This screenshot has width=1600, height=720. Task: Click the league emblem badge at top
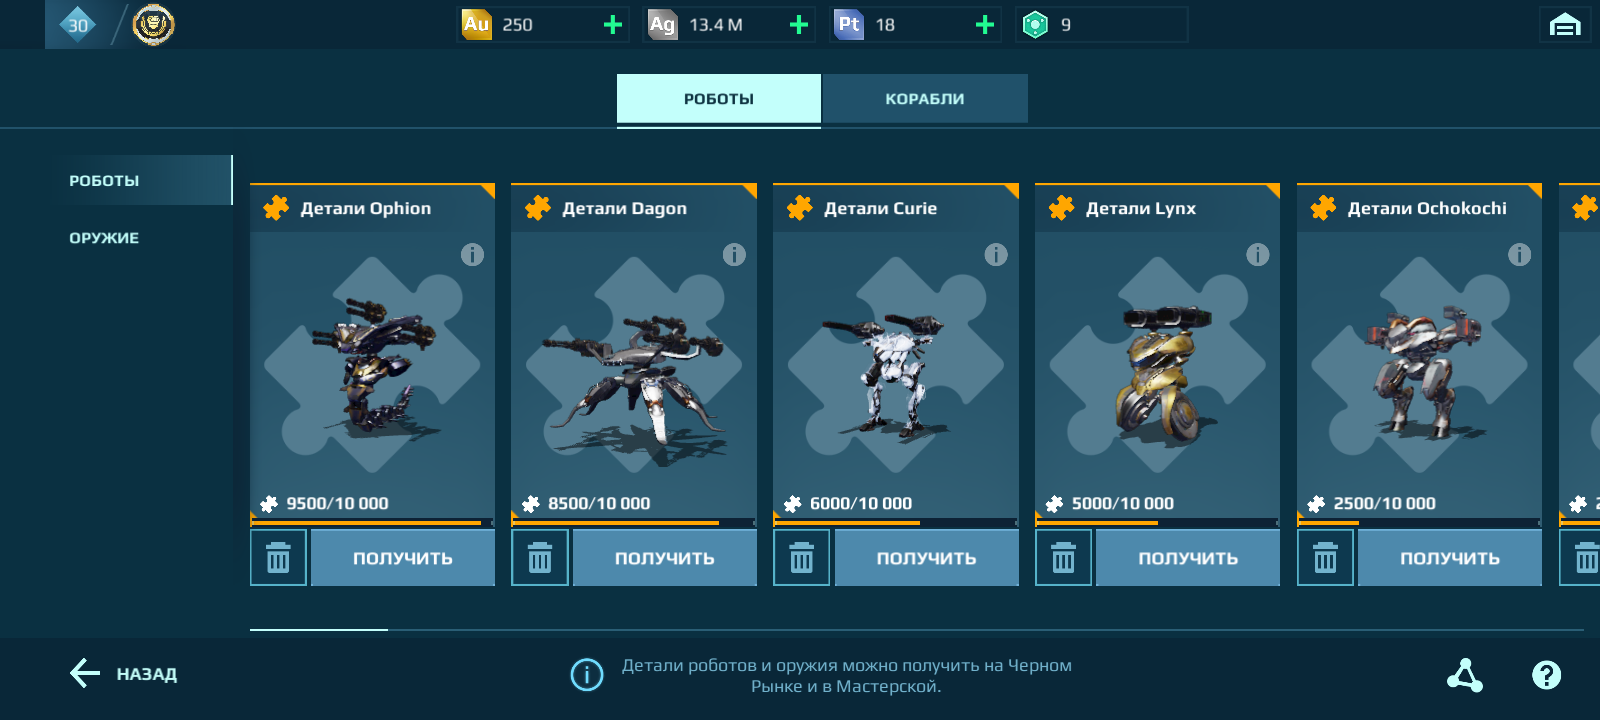point(153,24)
